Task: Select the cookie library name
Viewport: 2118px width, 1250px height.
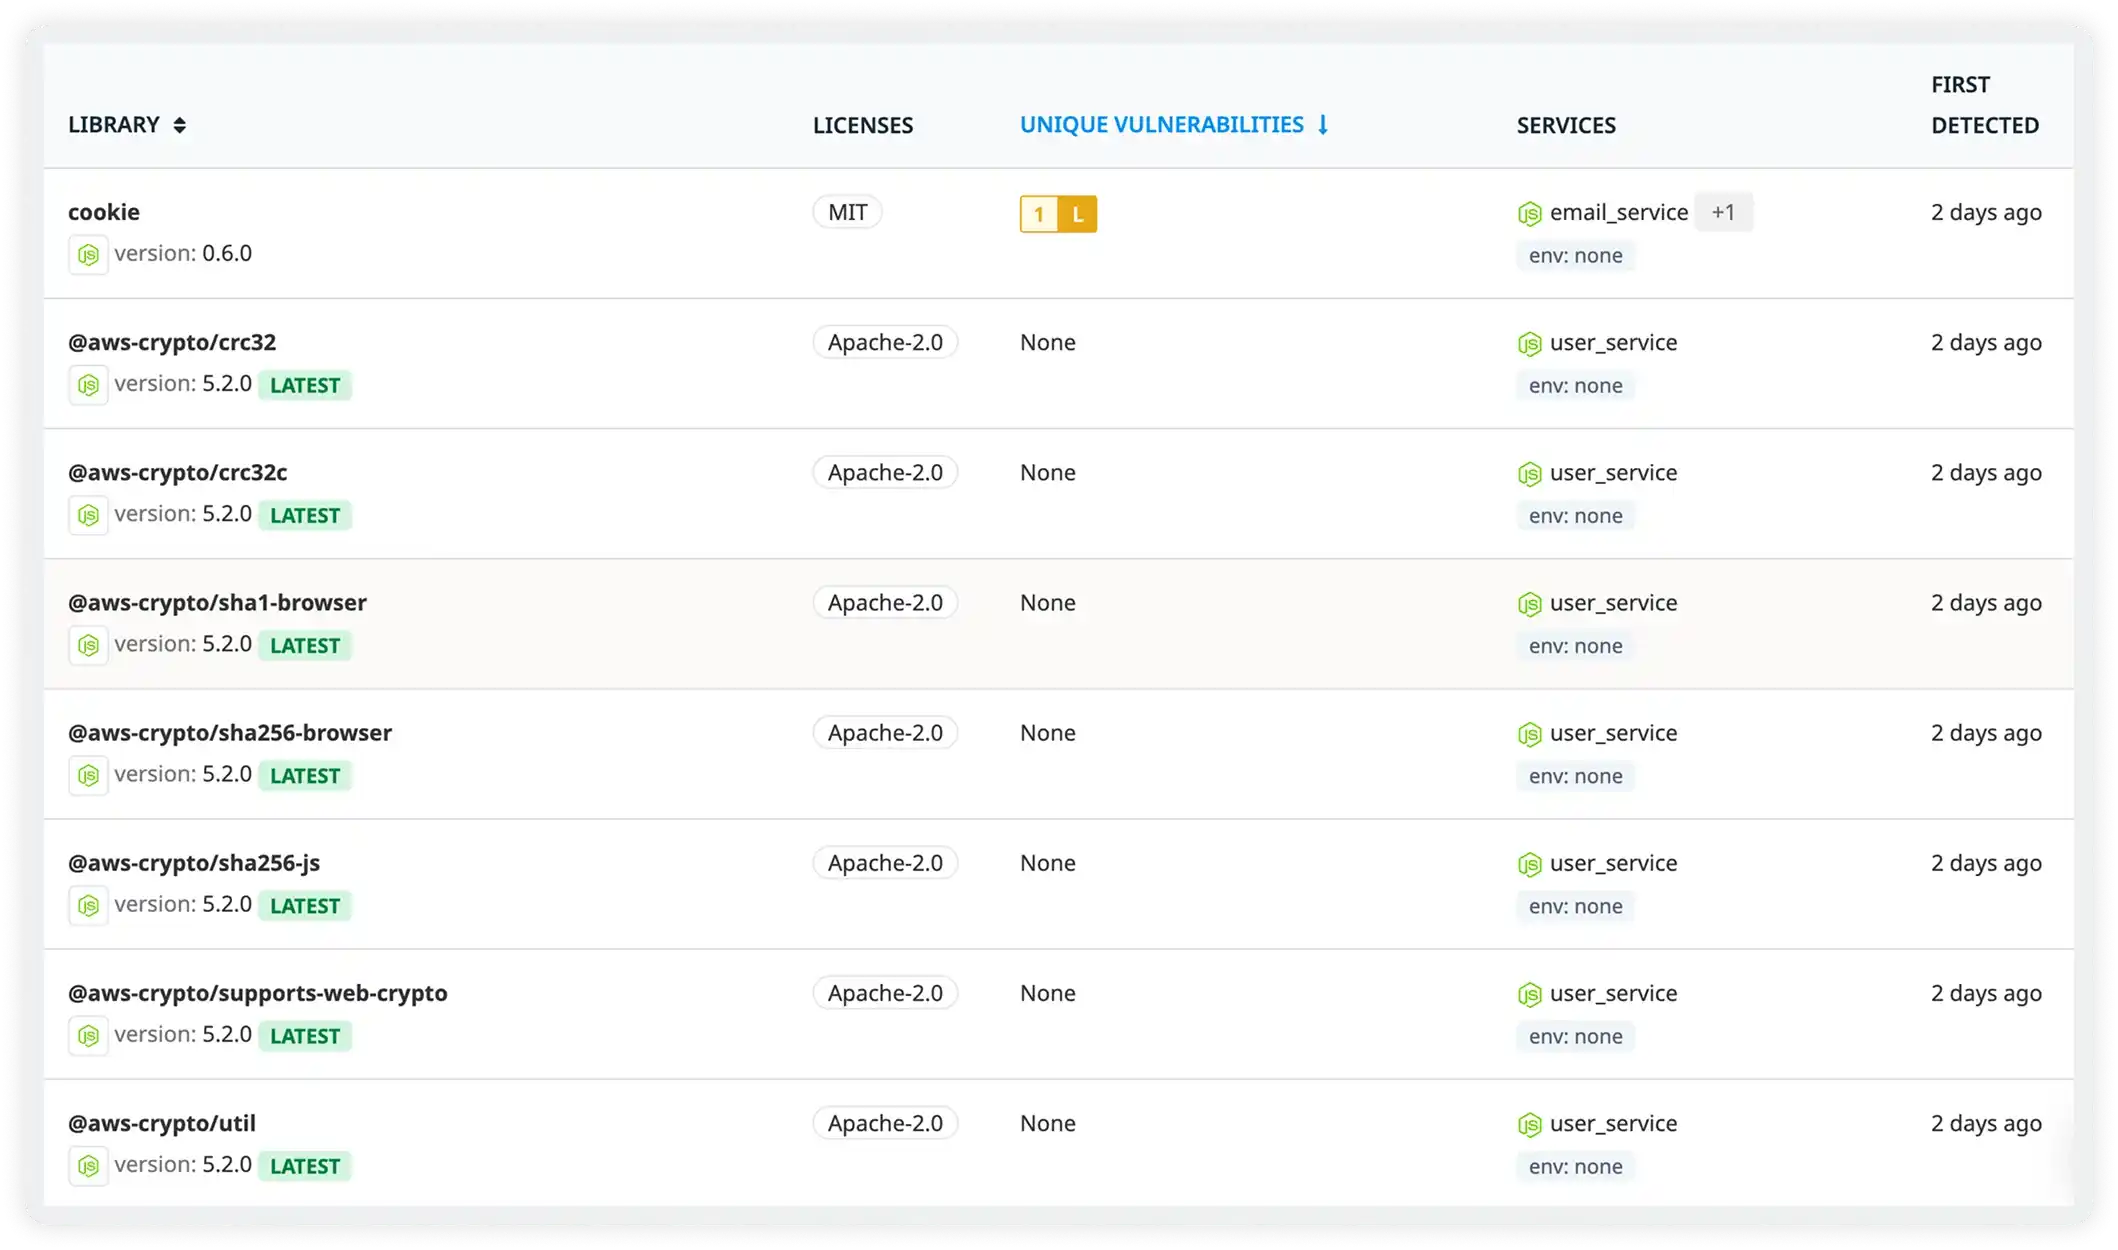Action: pyautogui.click(x=104, y=211)
